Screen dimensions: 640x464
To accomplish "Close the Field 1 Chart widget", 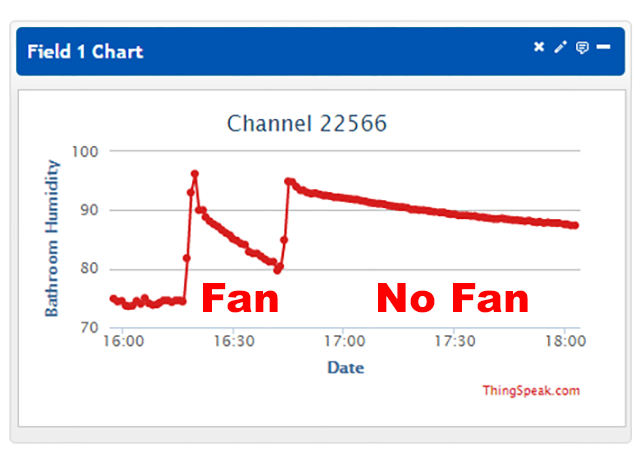I will coord(539,47).
